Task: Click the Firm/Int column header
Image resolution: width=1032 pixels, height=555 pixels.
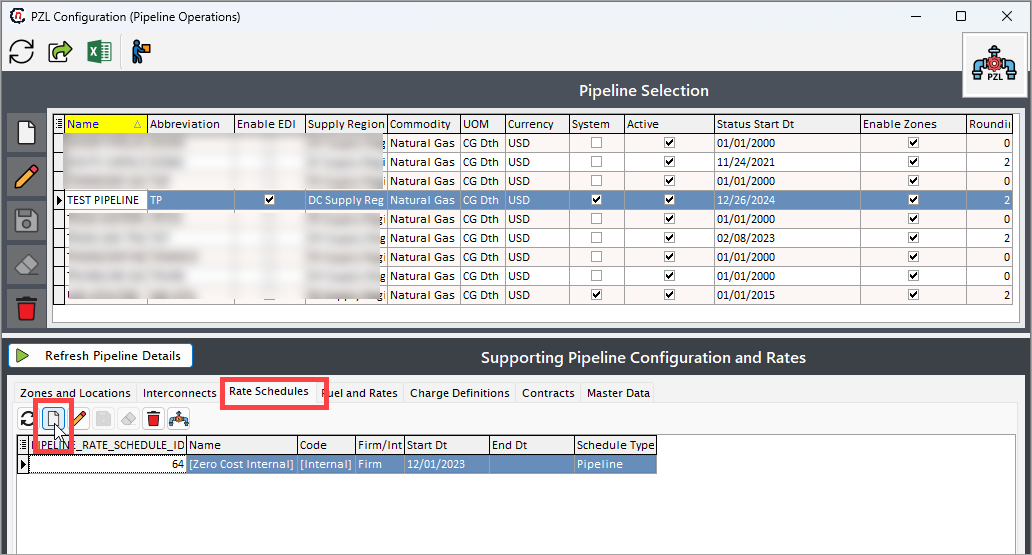Action: pyautogui.click(x=380, y=445)
